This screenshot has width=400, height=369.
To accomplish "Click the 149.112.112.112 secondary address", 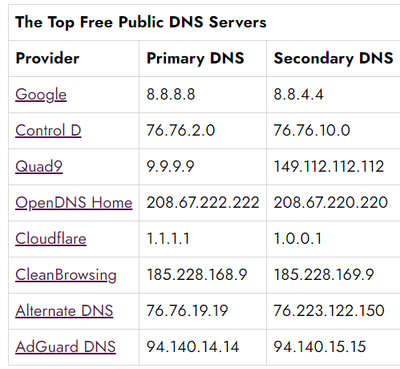I will pyautogui.click(x=329, y=166).
